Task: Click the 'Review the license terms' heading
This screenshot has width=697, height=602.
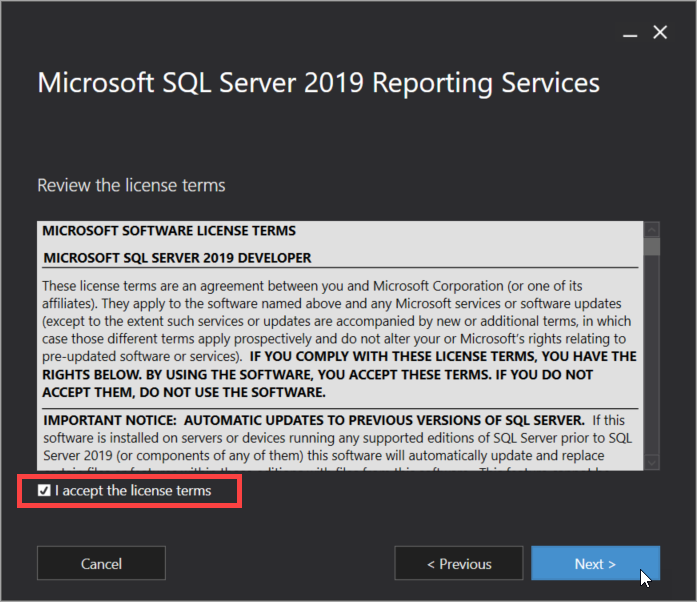Action: [x=131, y=185]
